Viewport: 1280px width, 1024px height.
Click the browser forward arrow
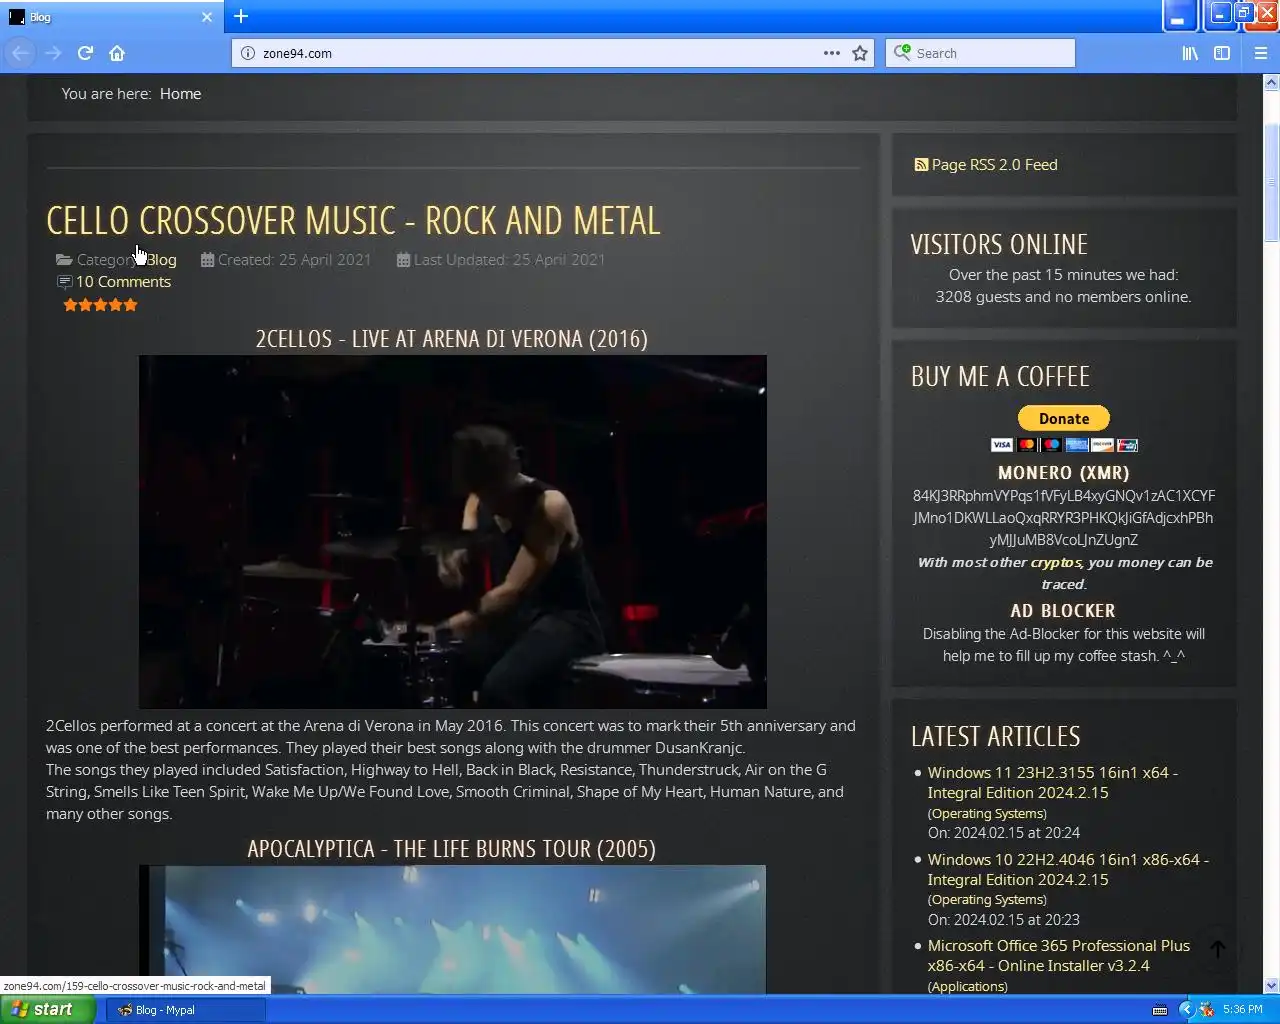(x=53, y=53)
